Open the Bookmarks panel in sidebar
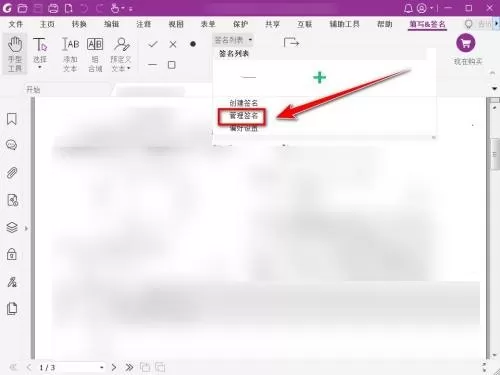The image size is (500, 375). (x=12, y=119)
